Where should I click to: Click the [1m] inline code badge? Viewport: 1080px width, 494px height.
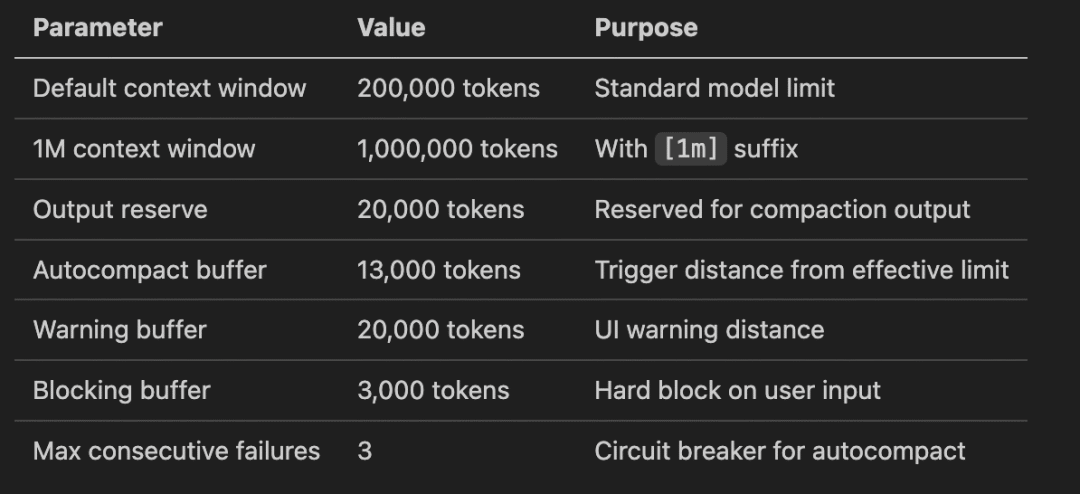(x=691, y=149)
